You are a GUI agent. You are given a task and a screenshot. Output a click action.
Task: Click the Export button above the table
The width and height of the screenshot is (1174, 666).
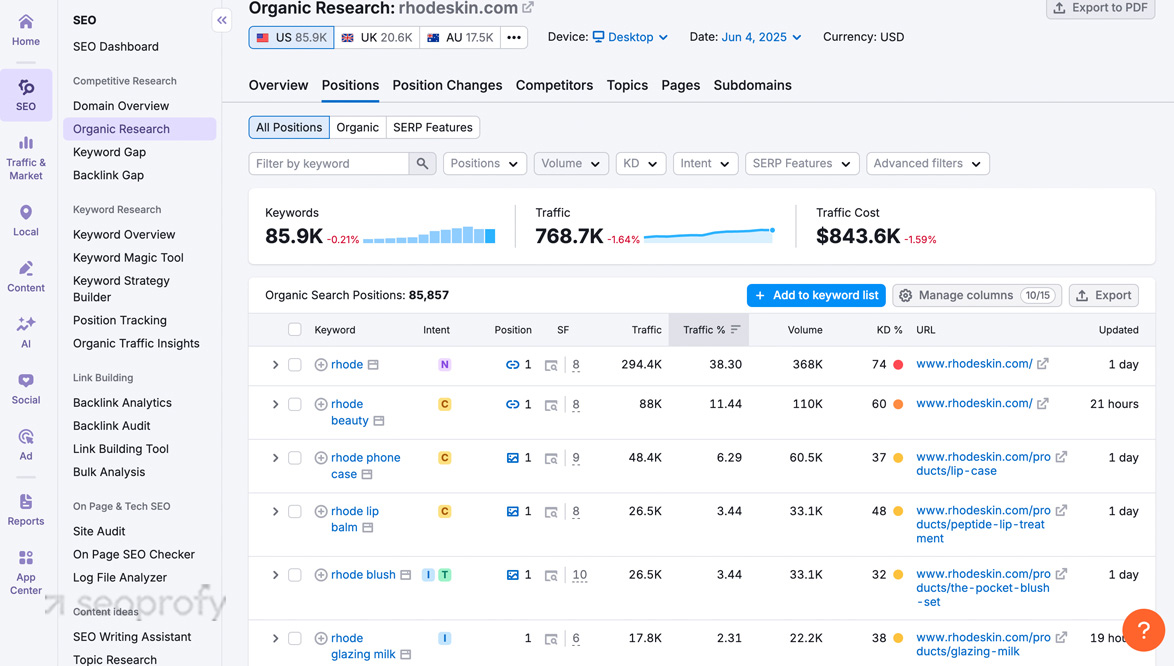pos(1104,296)
